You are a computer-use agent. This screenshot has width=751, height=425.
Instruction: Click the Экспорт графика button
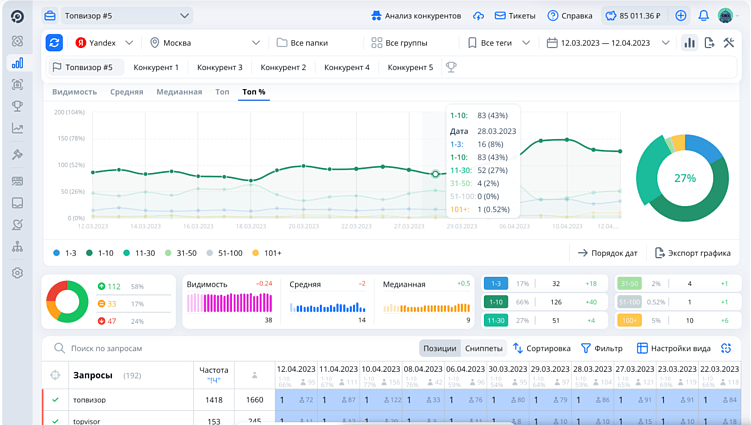click(695, 253)
